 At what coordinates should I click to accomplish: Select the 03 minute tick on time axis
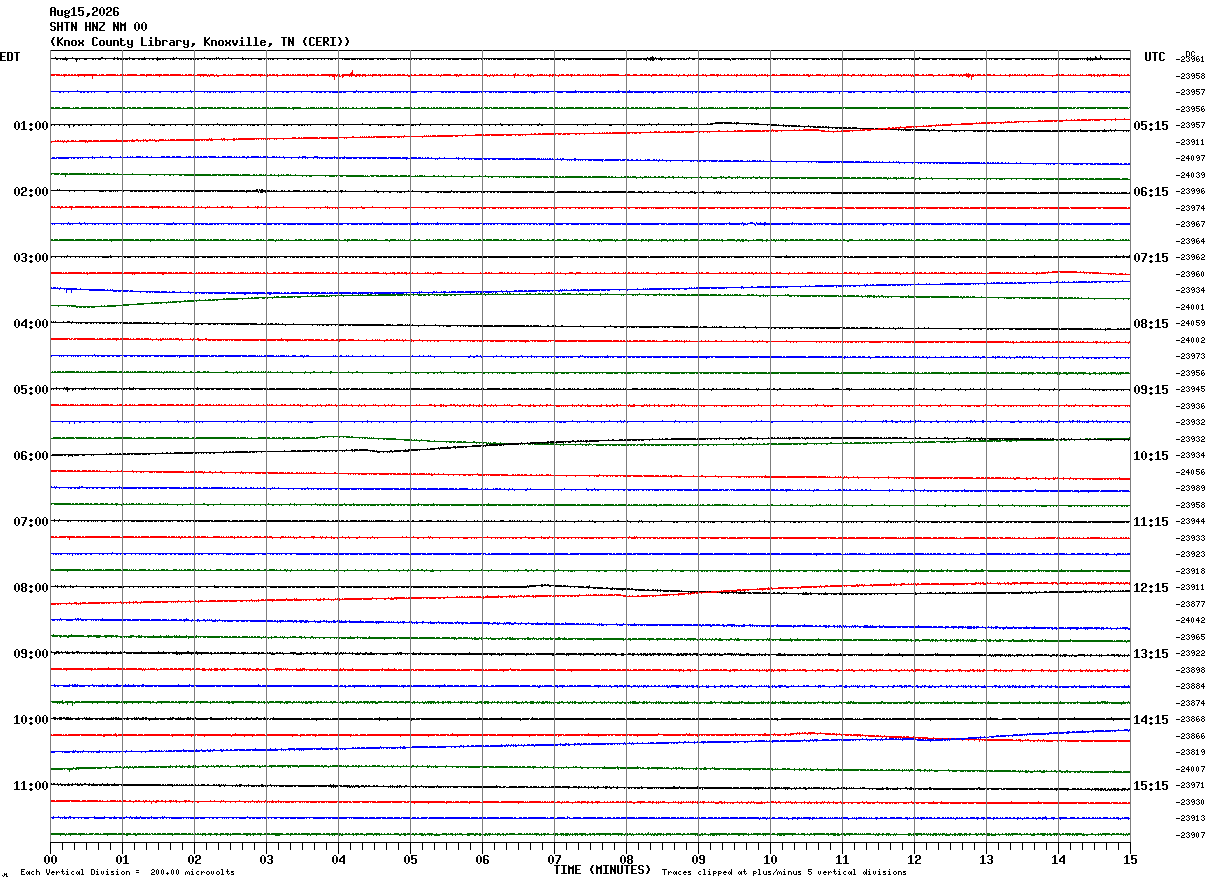(x=266, y=859)
